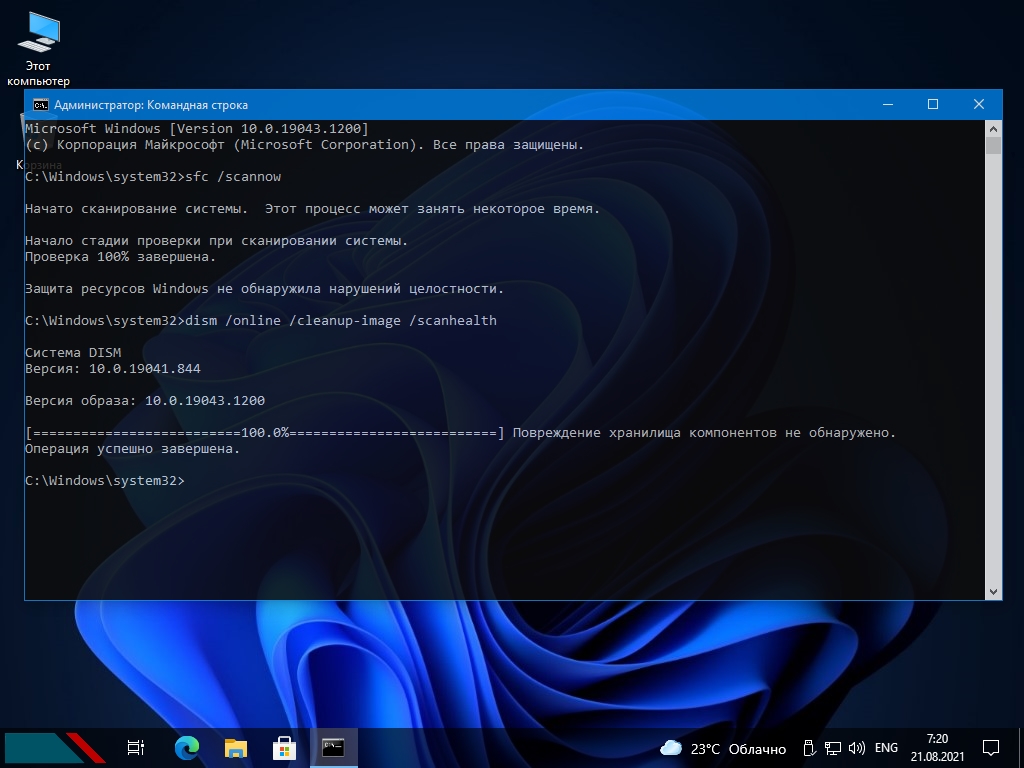
Task: Open the volume speaker tray icon
Action: [856, 748]
